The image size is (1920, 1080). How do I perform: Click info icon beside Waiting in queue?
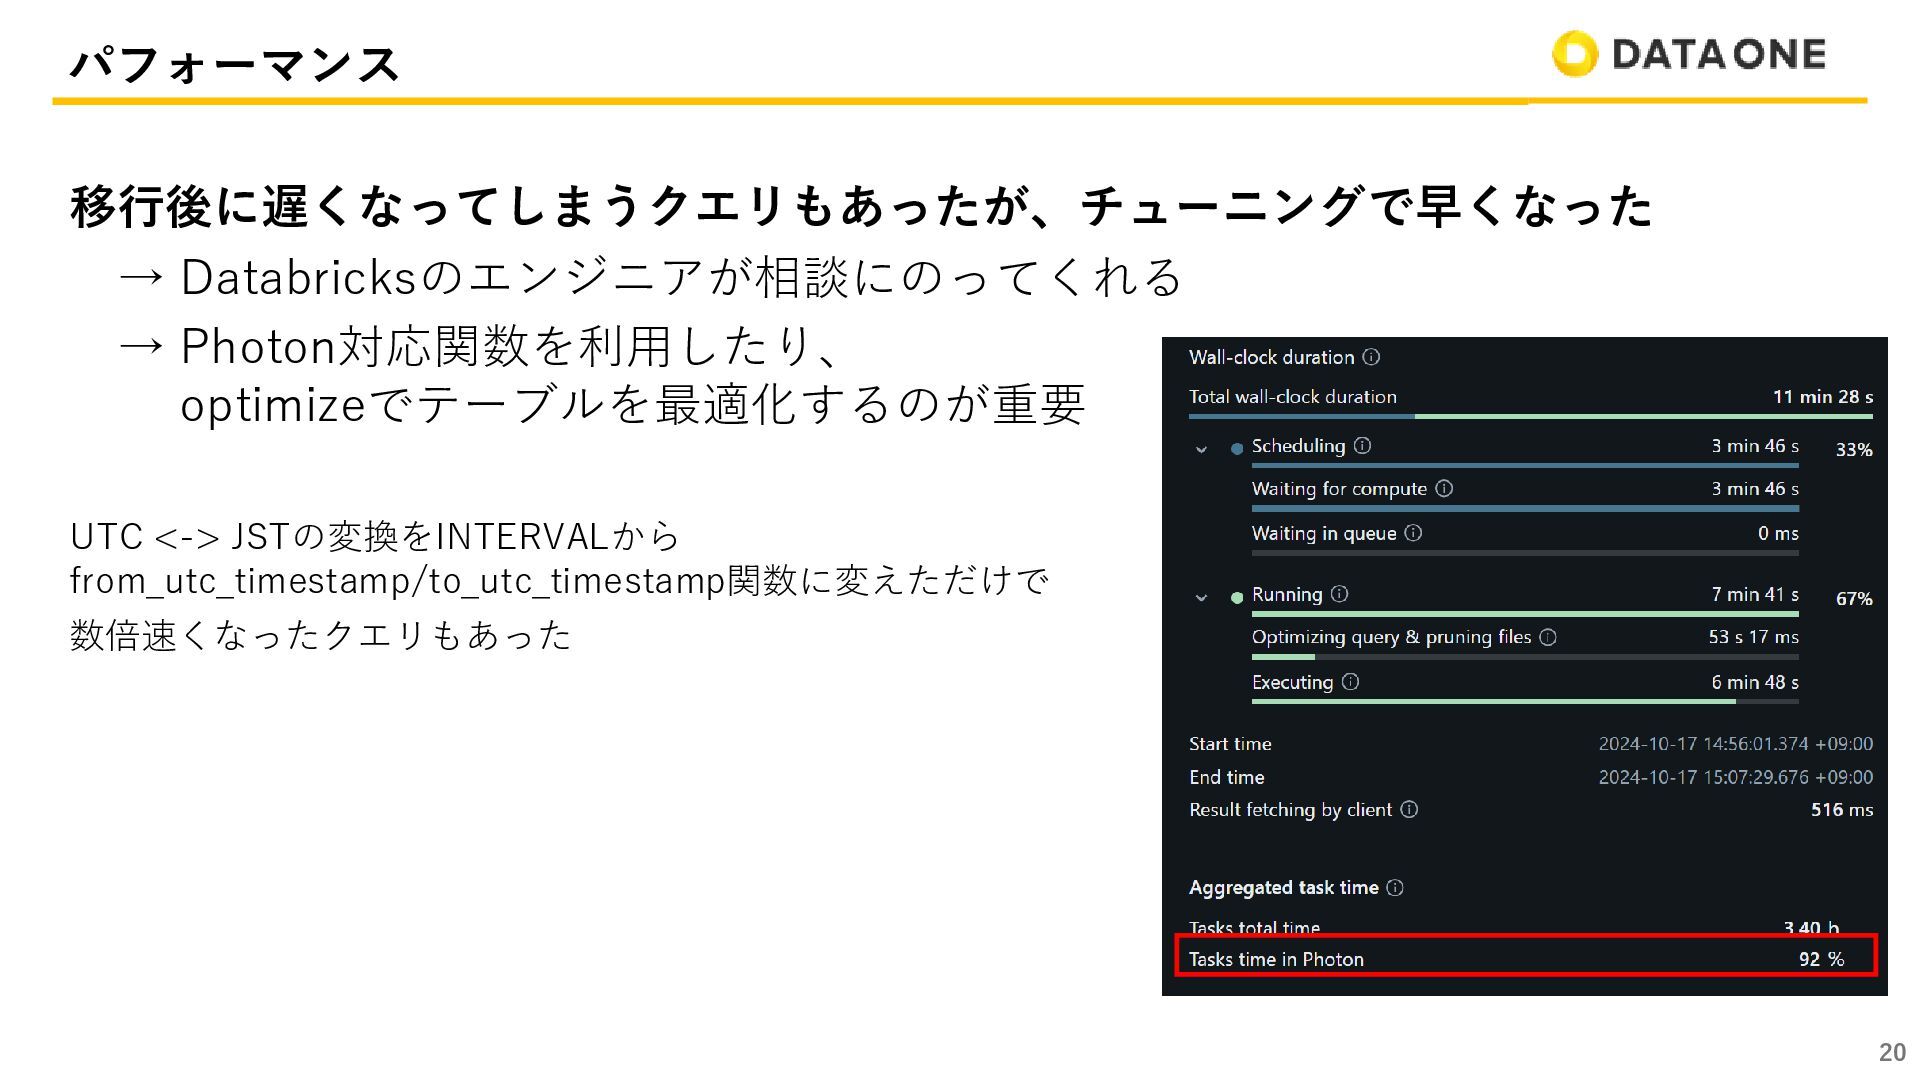[x=1413, y=533]
